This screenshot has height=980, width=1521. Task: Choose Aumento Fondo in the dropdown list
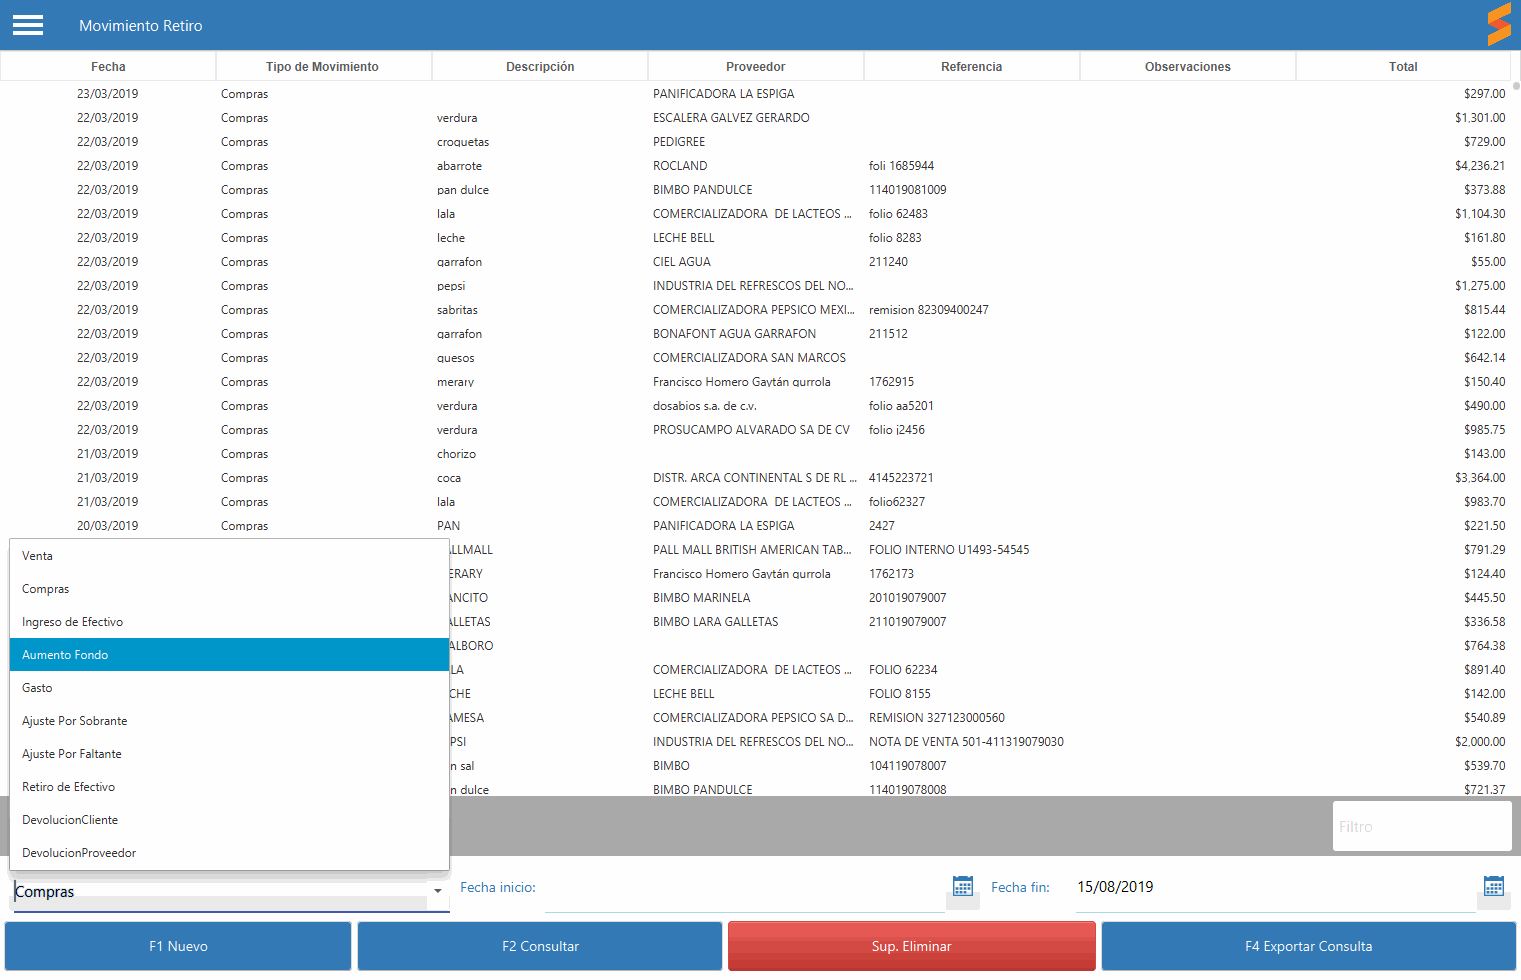(65, 655)
